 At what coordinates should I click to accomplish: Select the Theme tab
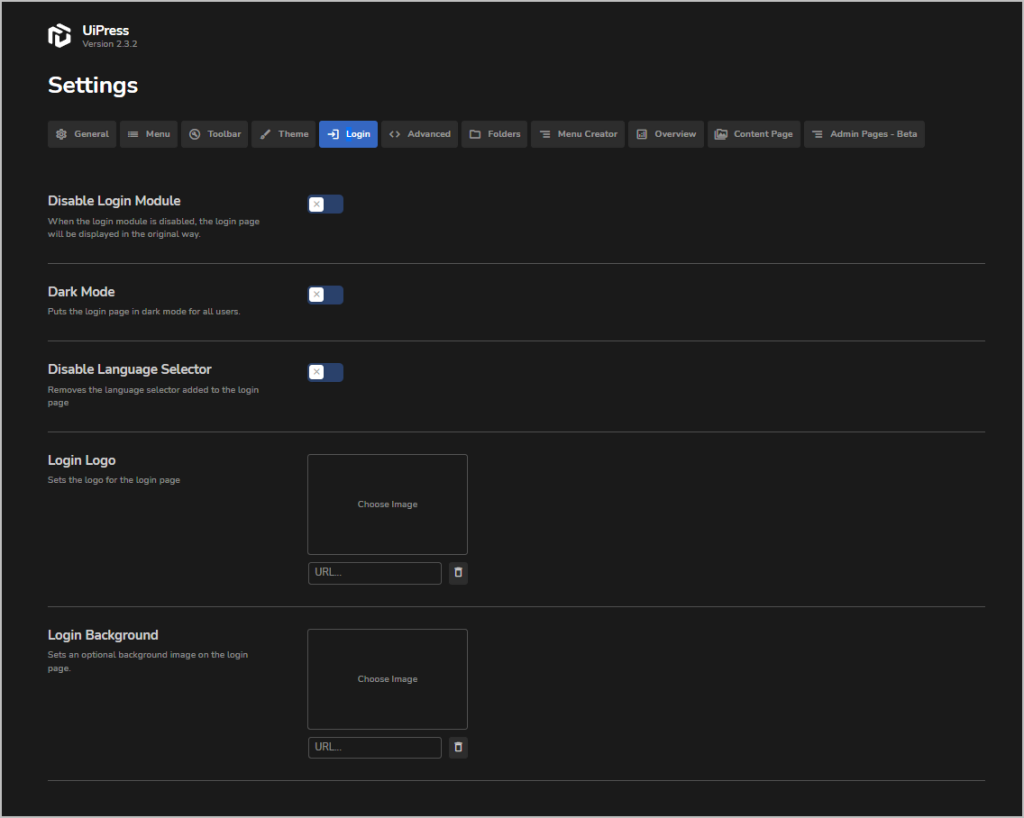[283, 134]
